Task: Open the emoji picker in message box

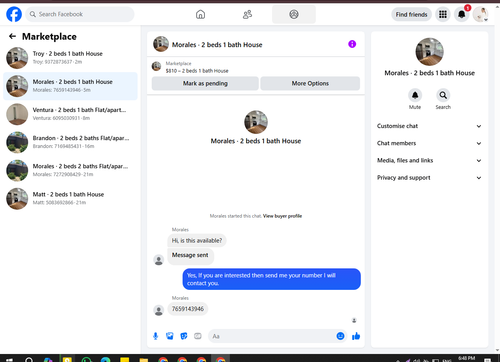Action: click(x=340, y=336)
